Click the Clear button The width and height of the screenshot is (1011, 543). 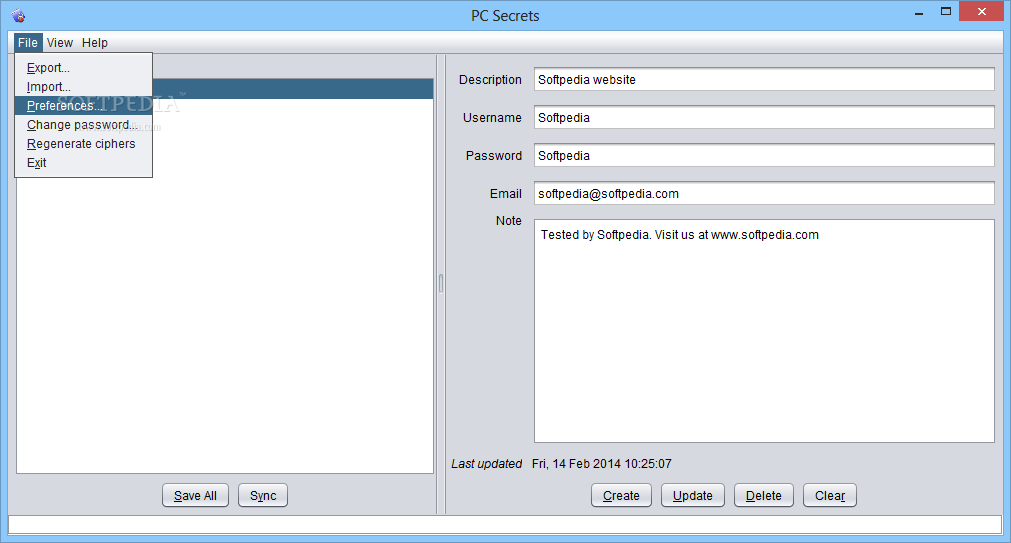[x=830, y=495]
